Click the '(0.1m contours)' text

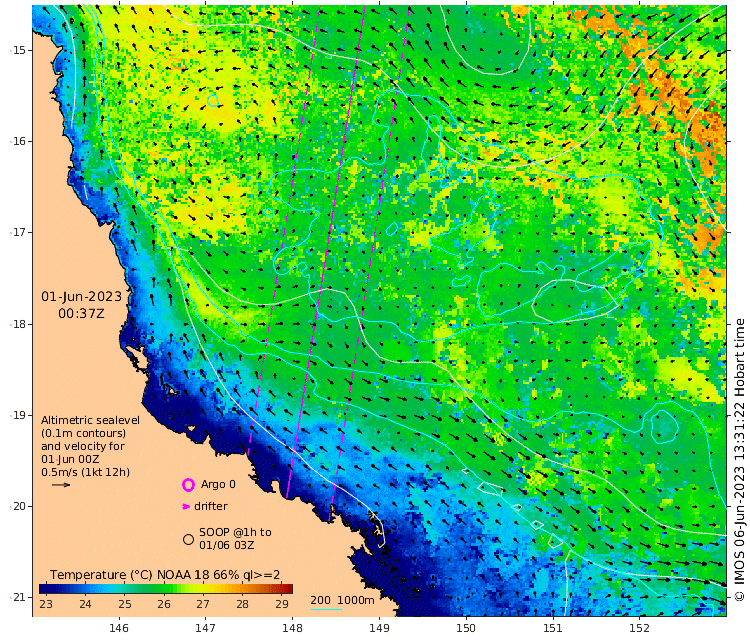(x=84, y=433)
